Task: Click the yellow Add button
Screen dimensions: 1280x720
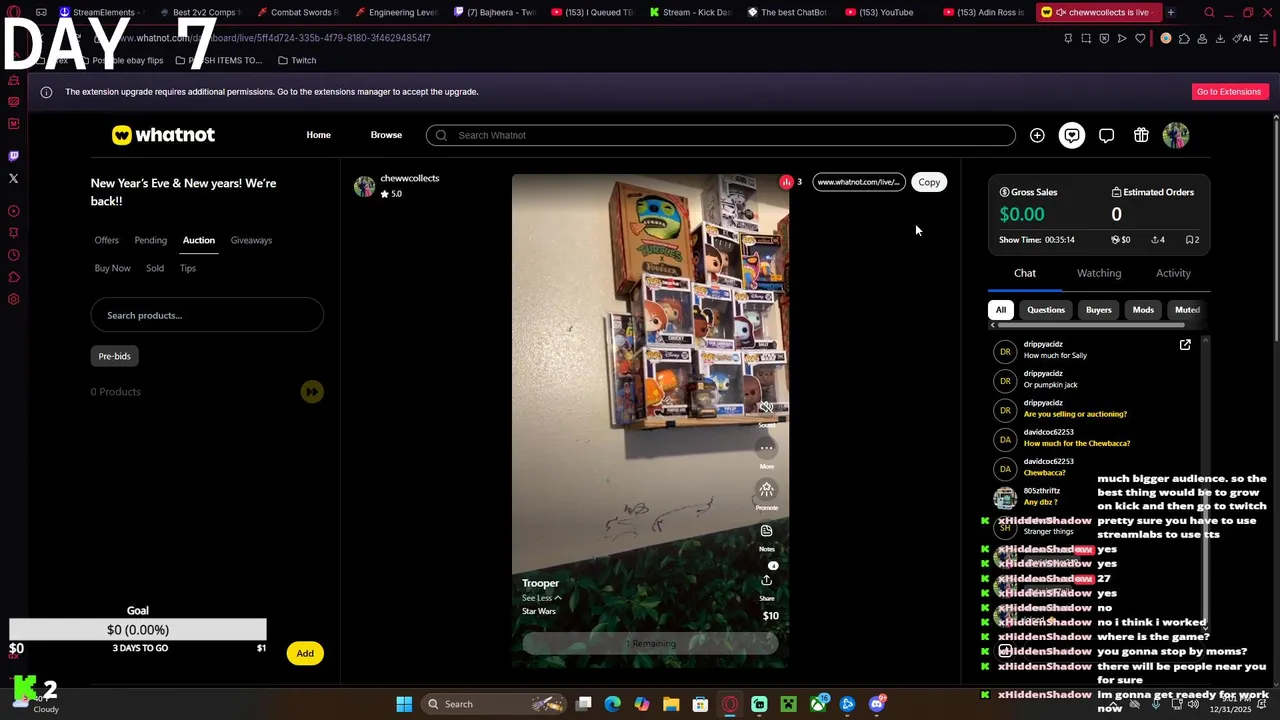Action: coord(305,653)
